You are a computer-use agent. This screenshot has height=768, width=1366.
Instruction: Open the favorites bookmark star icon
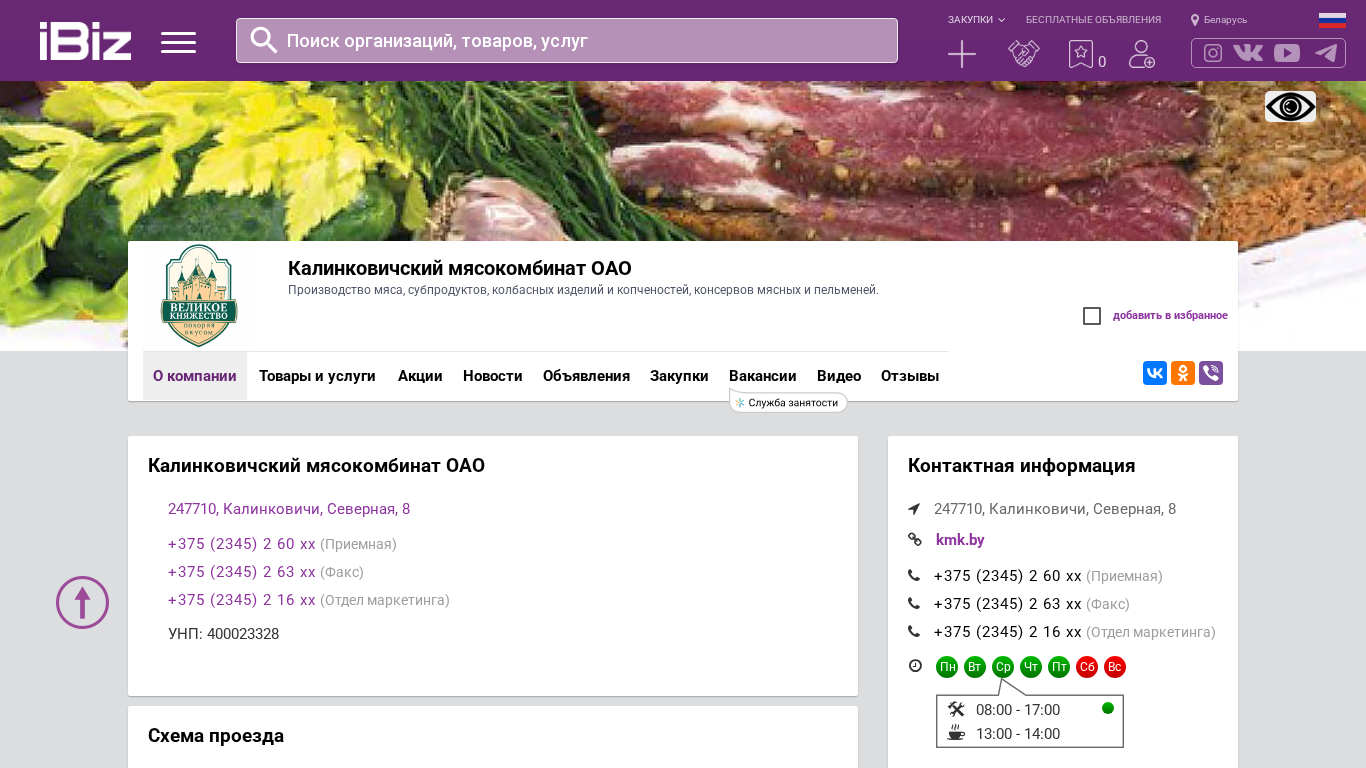[x=1081, y=54]
